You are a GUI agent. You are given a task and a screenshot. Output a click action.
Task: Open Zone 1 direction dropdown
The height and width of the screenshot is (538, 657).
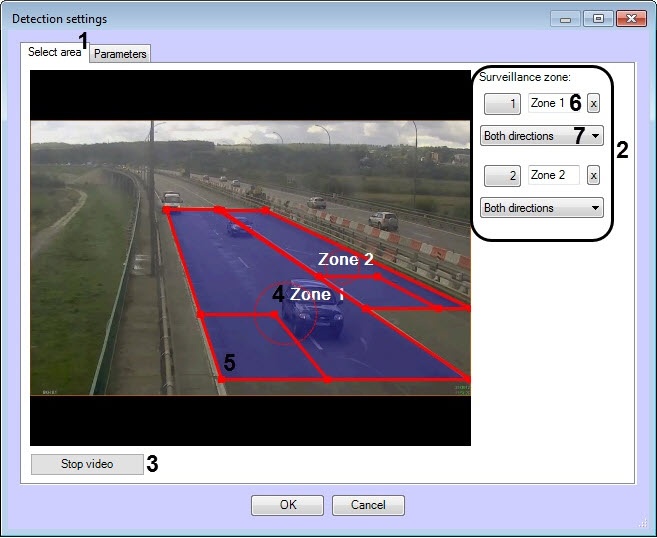pyautogui.click(x=541, y=136)
